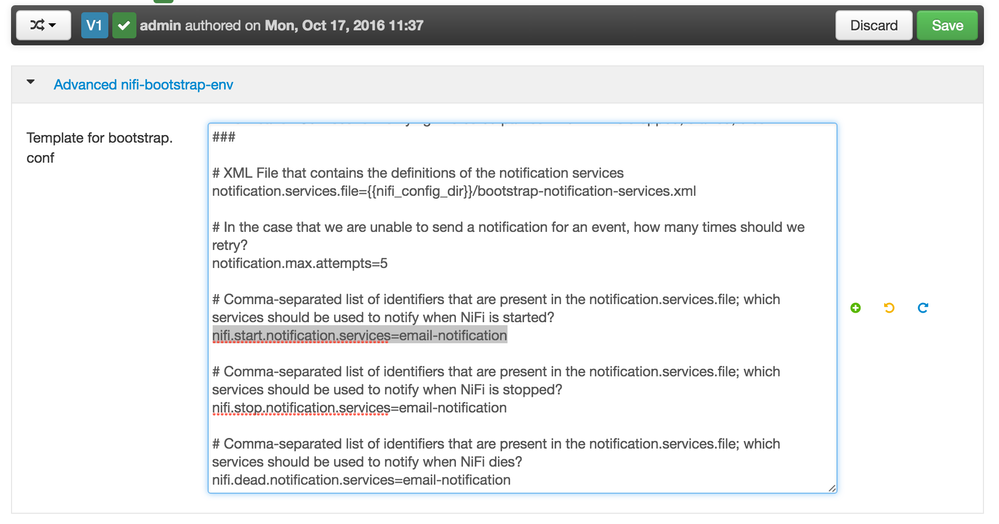Click the nifi.dead.notification.services line
The image size is (999, 524).
click(361, 480)
